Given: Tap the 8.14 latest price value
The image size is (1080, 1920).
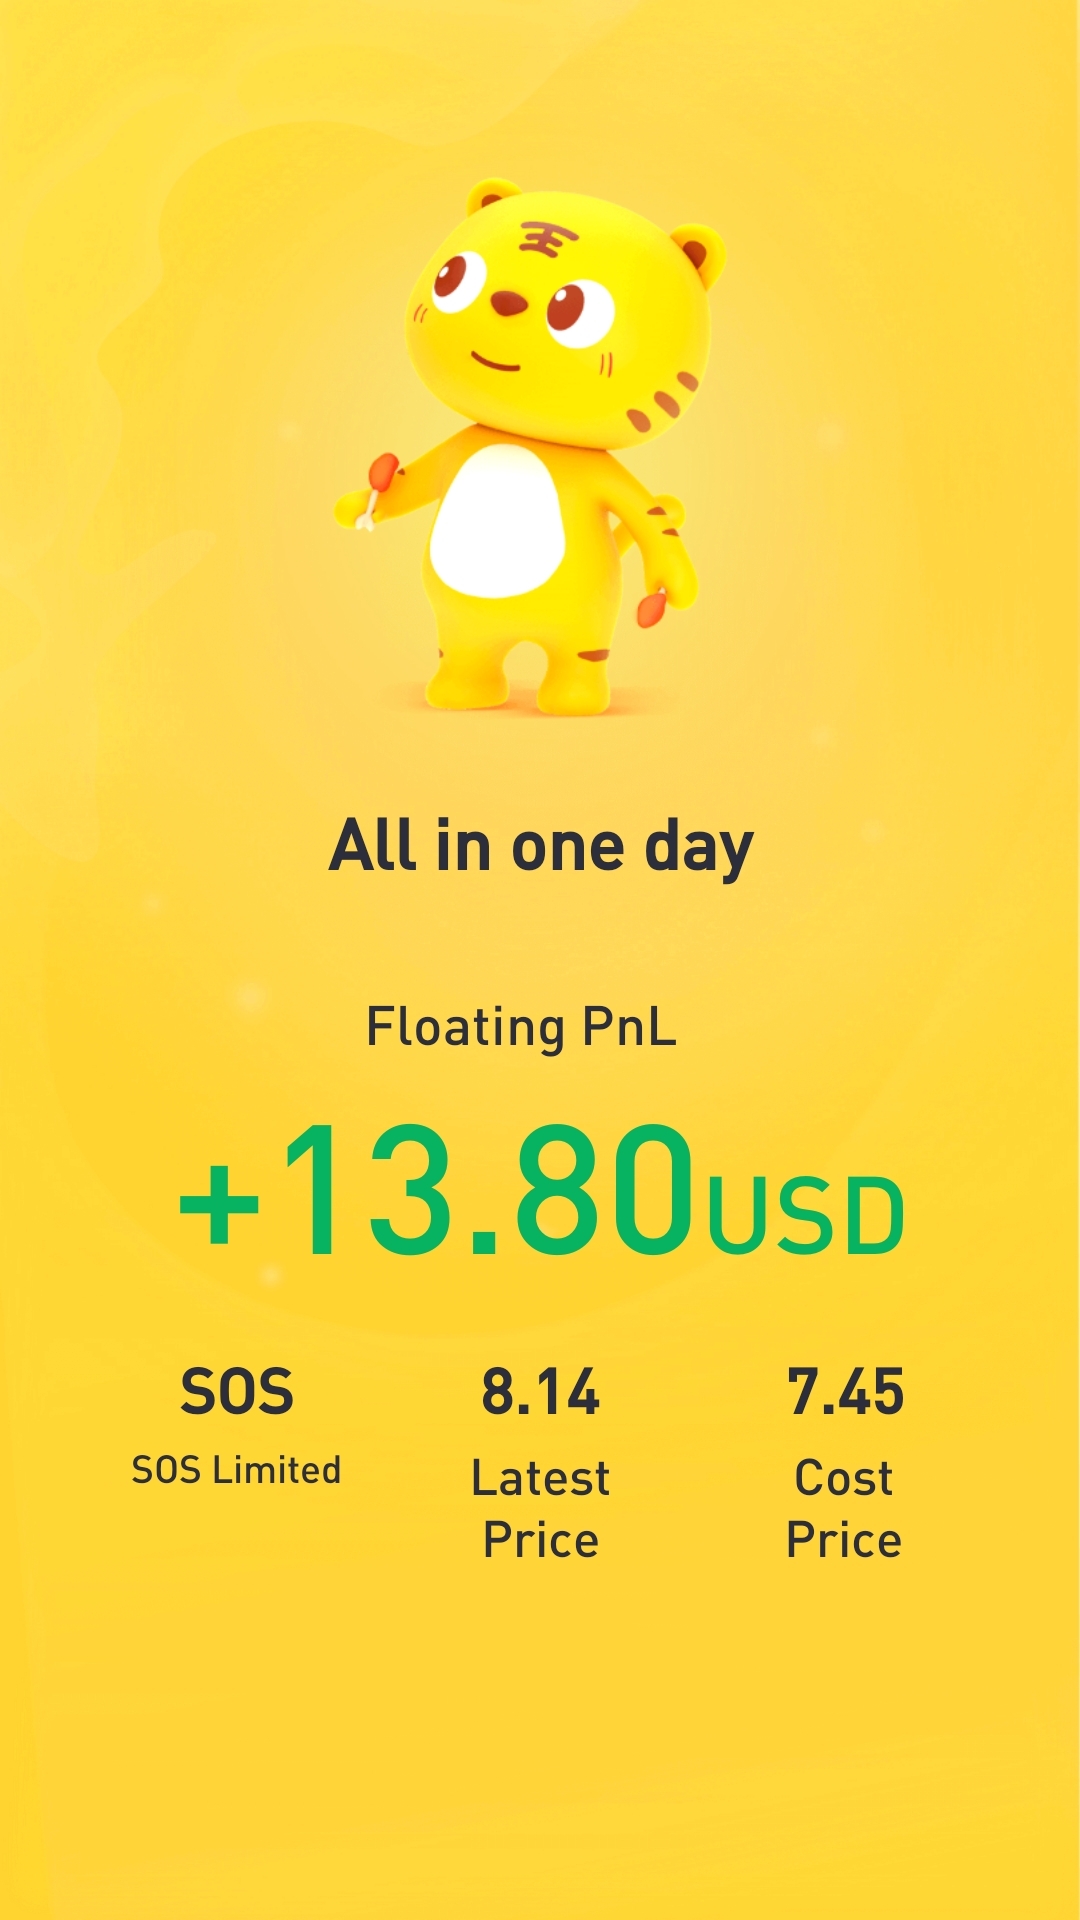Looking at the screenshot, I should 541,1391.
